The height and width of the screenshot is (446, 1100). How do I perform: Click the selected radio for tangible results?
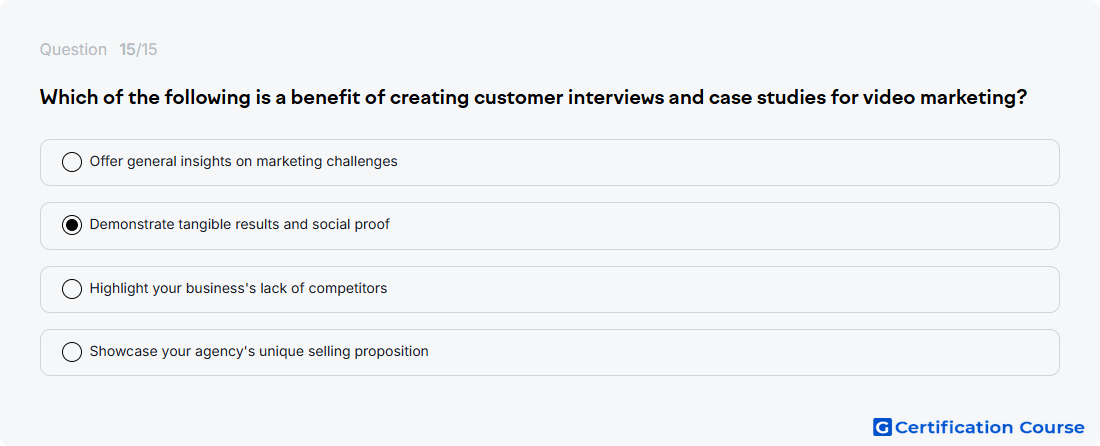coord(72,225)
